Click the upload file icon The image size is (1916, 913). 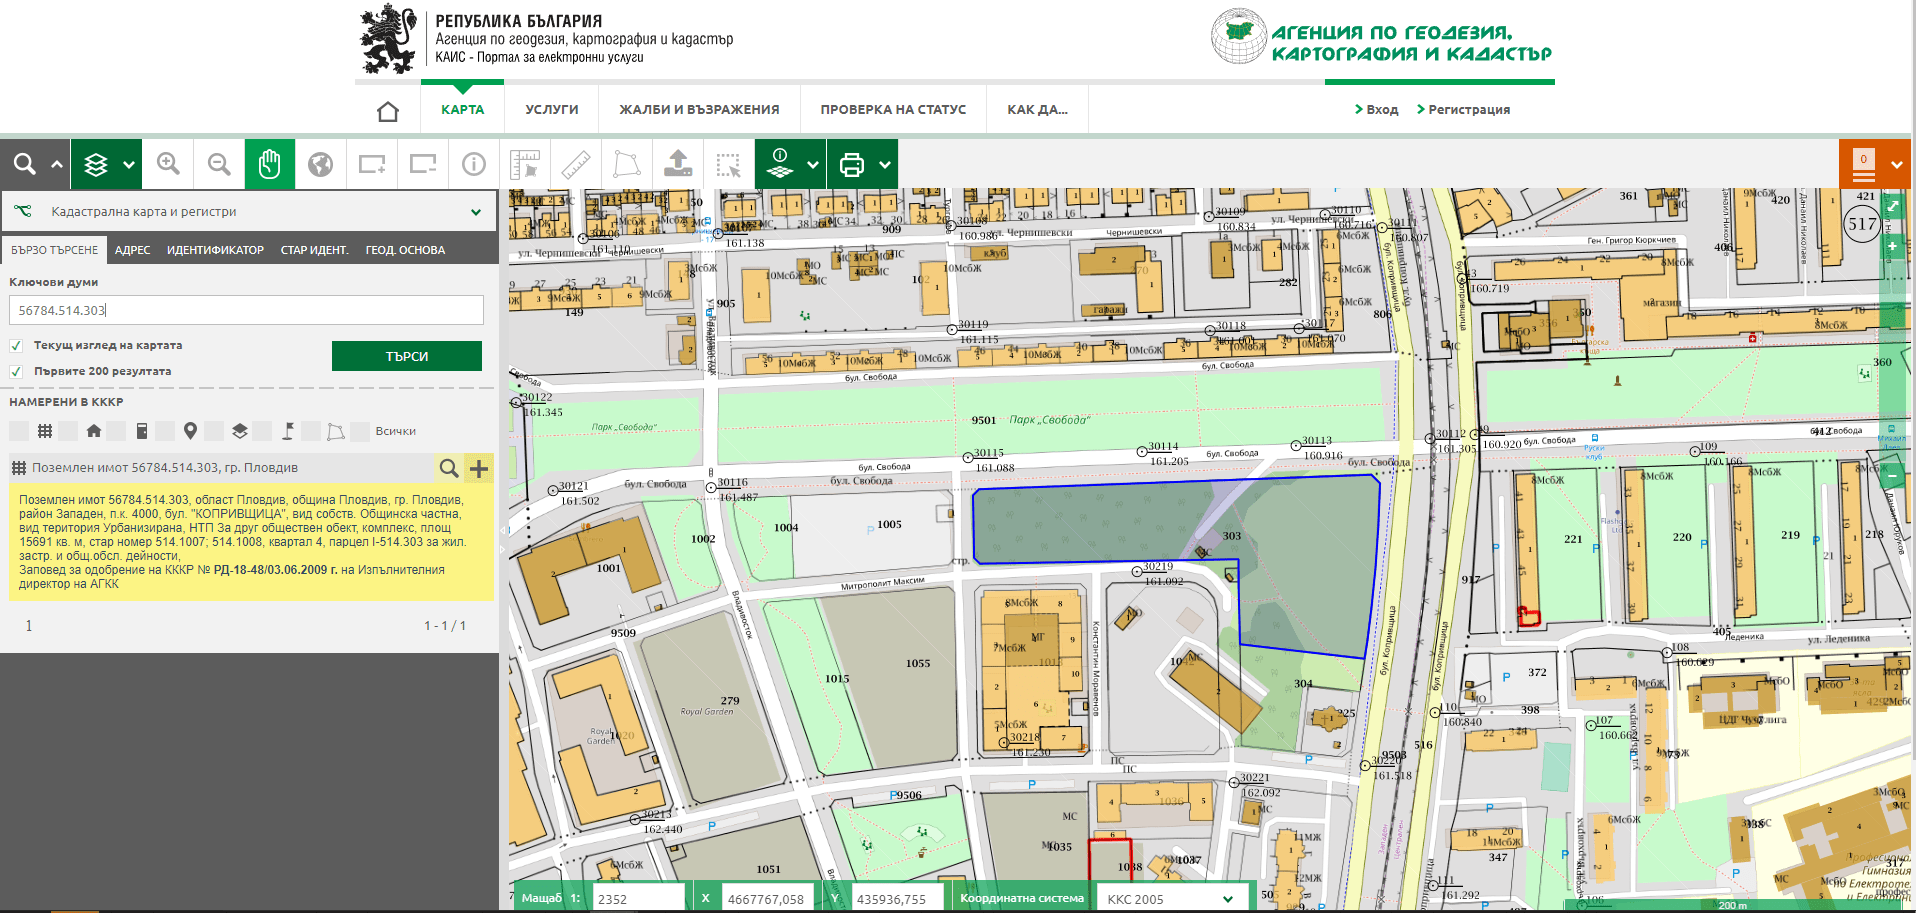click(x=678, y=164)
